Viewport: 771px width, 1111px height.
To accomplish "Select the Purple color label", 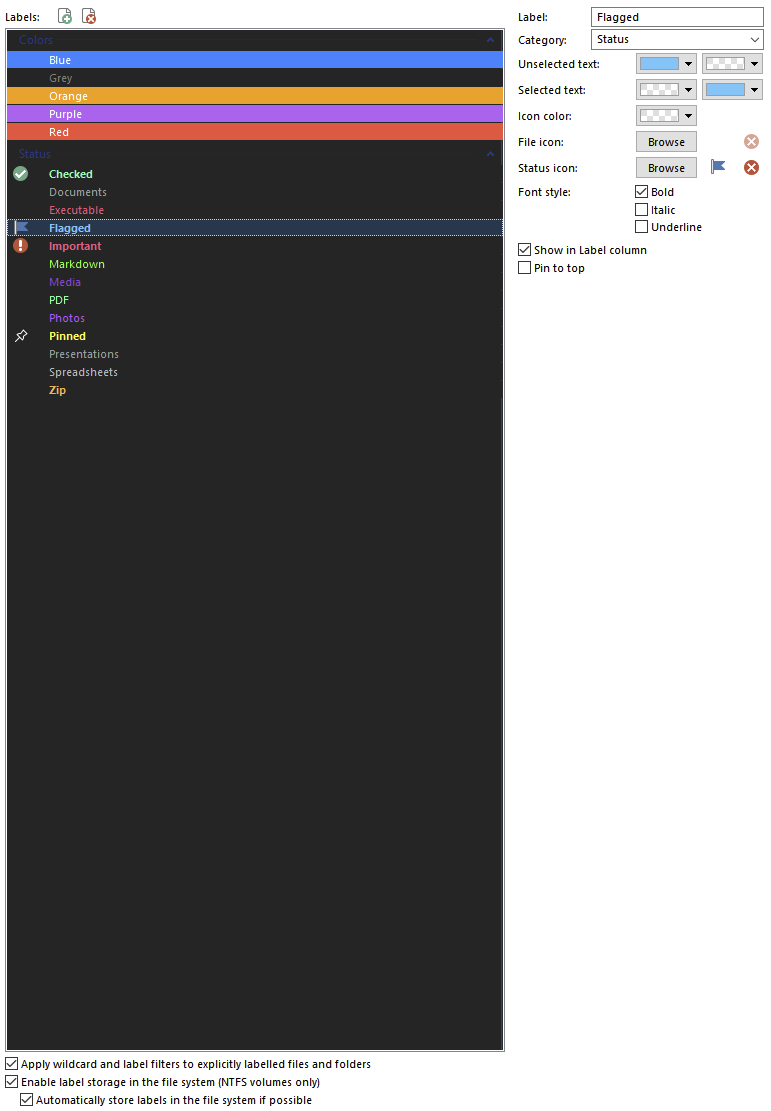I will click(255, 114).
